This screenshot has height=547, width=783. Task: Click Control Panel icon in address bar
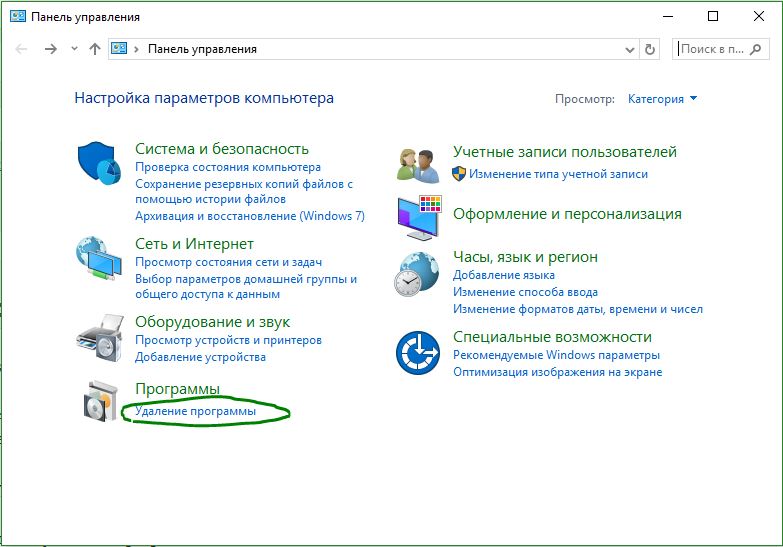[x=119, y=48]
